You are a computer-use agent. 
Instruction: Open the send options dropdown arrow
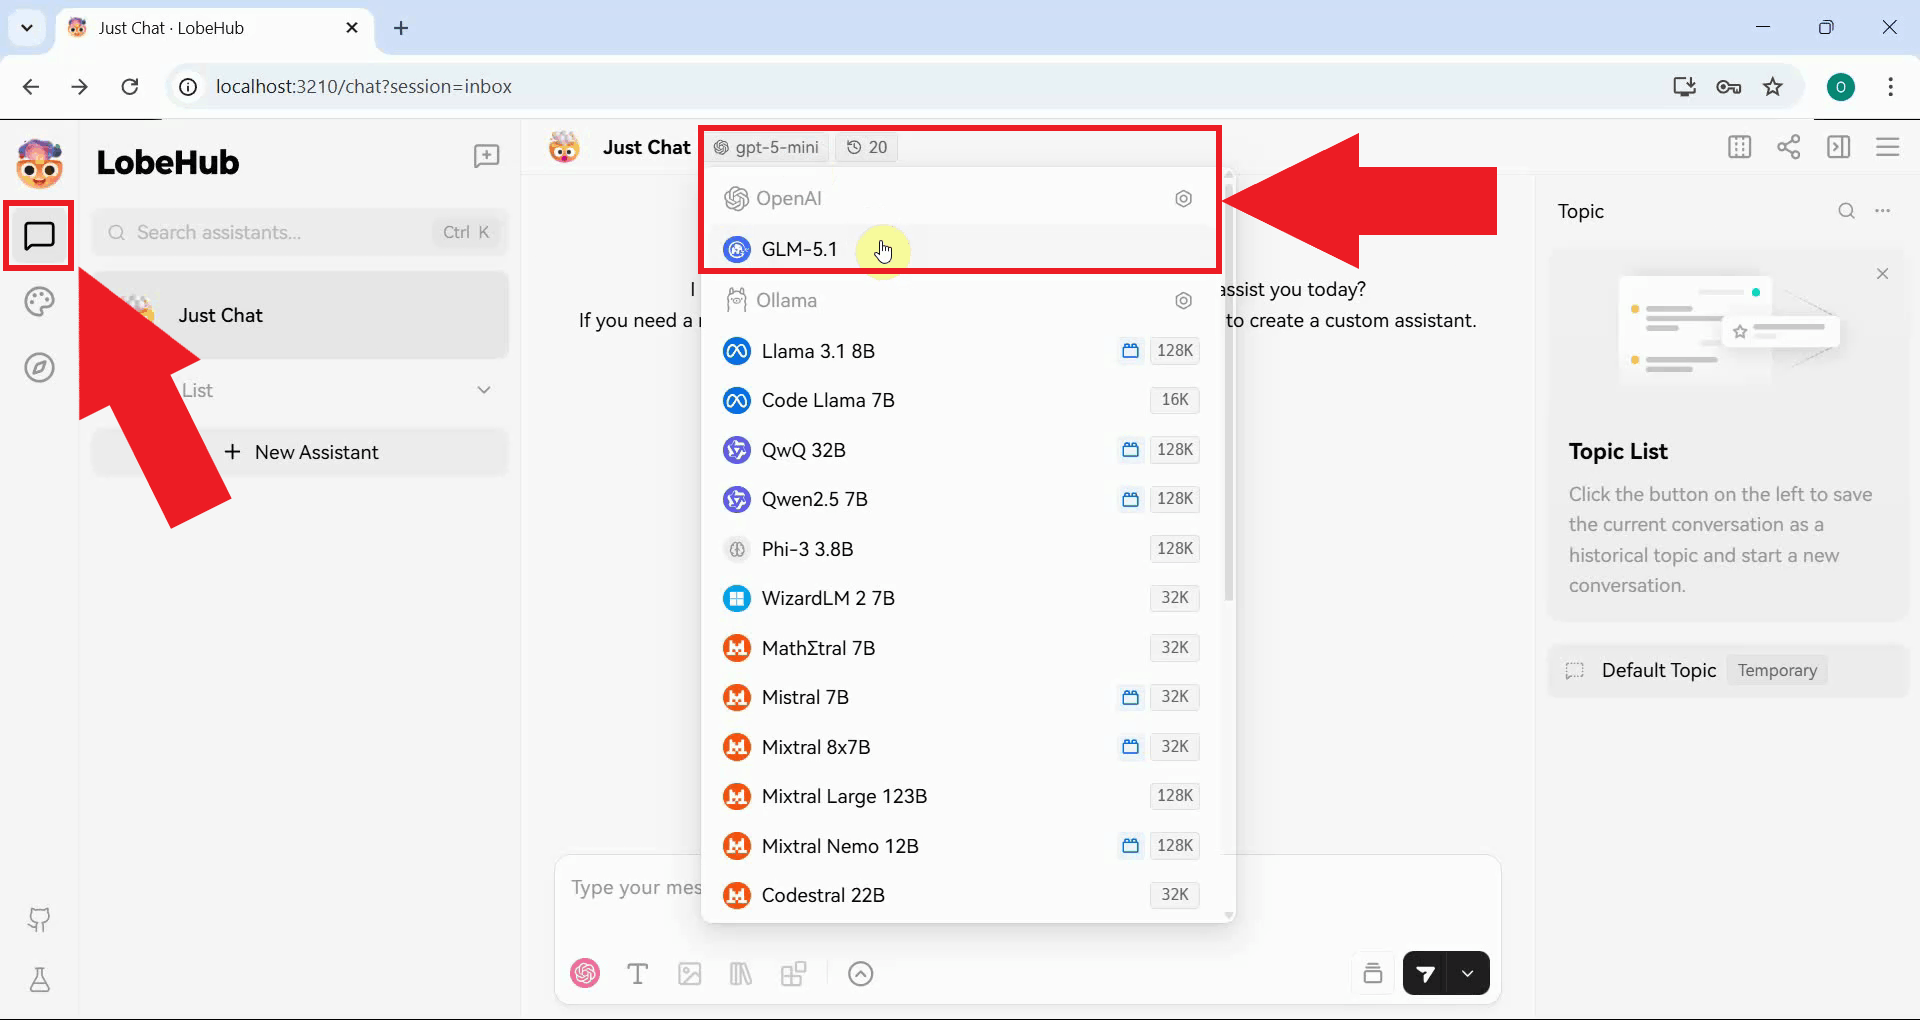(x=1467, y=973)
